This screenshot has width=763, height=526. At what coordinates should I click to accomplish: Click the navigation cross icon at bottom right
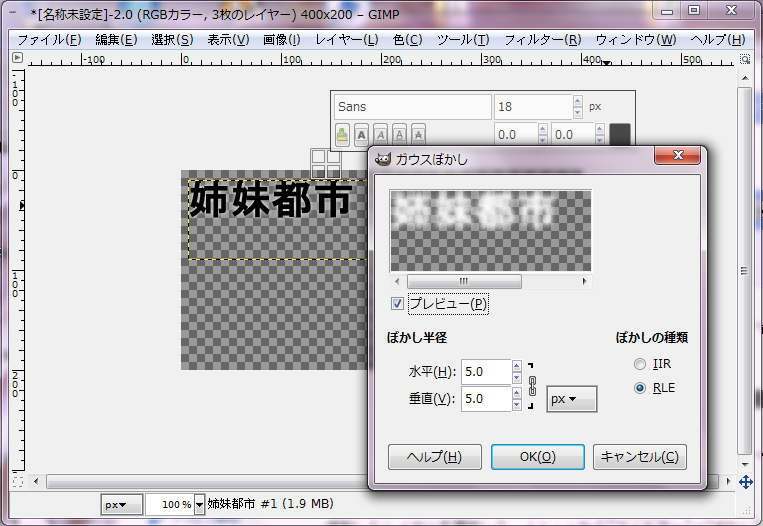point(745,482)
